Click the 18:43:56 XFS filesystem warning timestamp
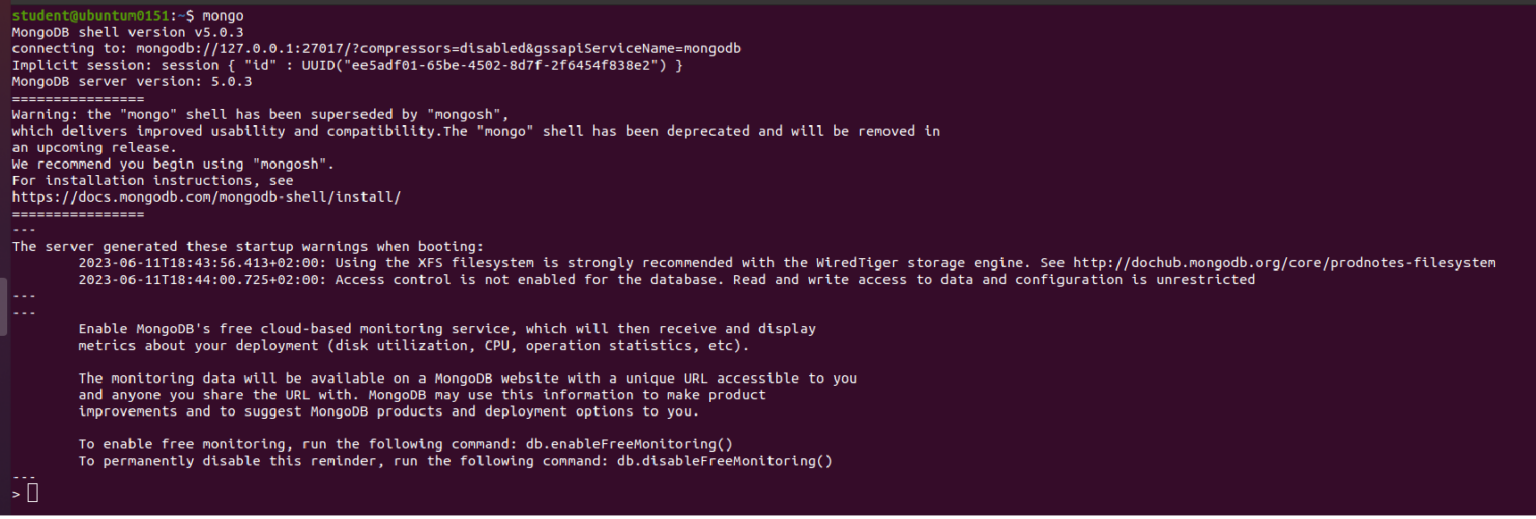Screen dimensions: 1536x519 pos(198,263)
